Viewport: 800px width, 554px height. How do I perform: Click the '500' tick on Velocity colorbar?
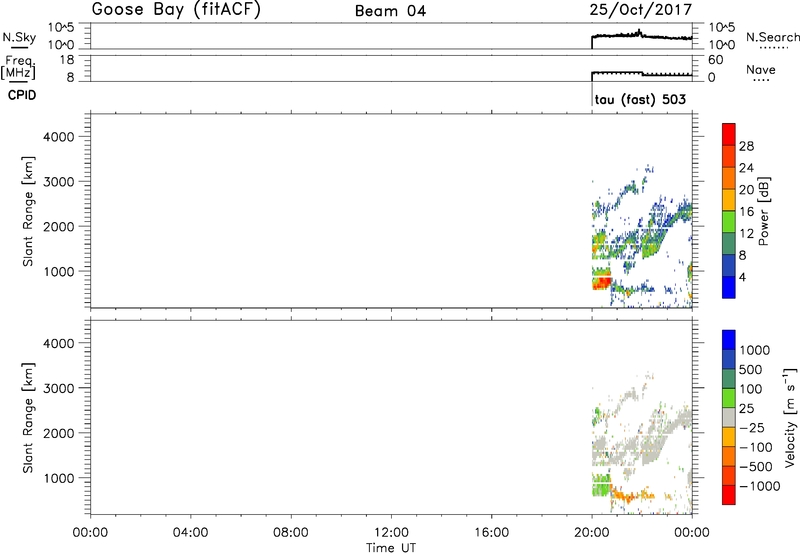[x=753, y=370]
